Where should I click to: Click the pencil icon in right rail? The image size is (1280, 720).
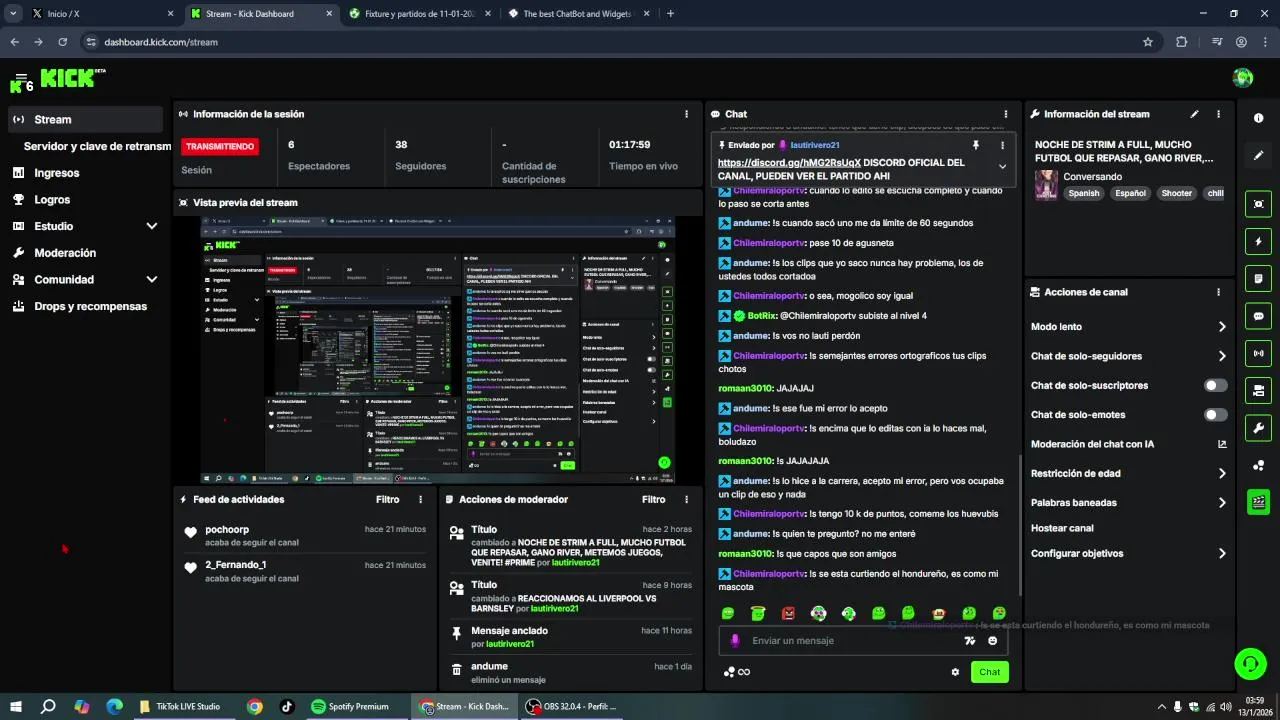pos(1258,156)
